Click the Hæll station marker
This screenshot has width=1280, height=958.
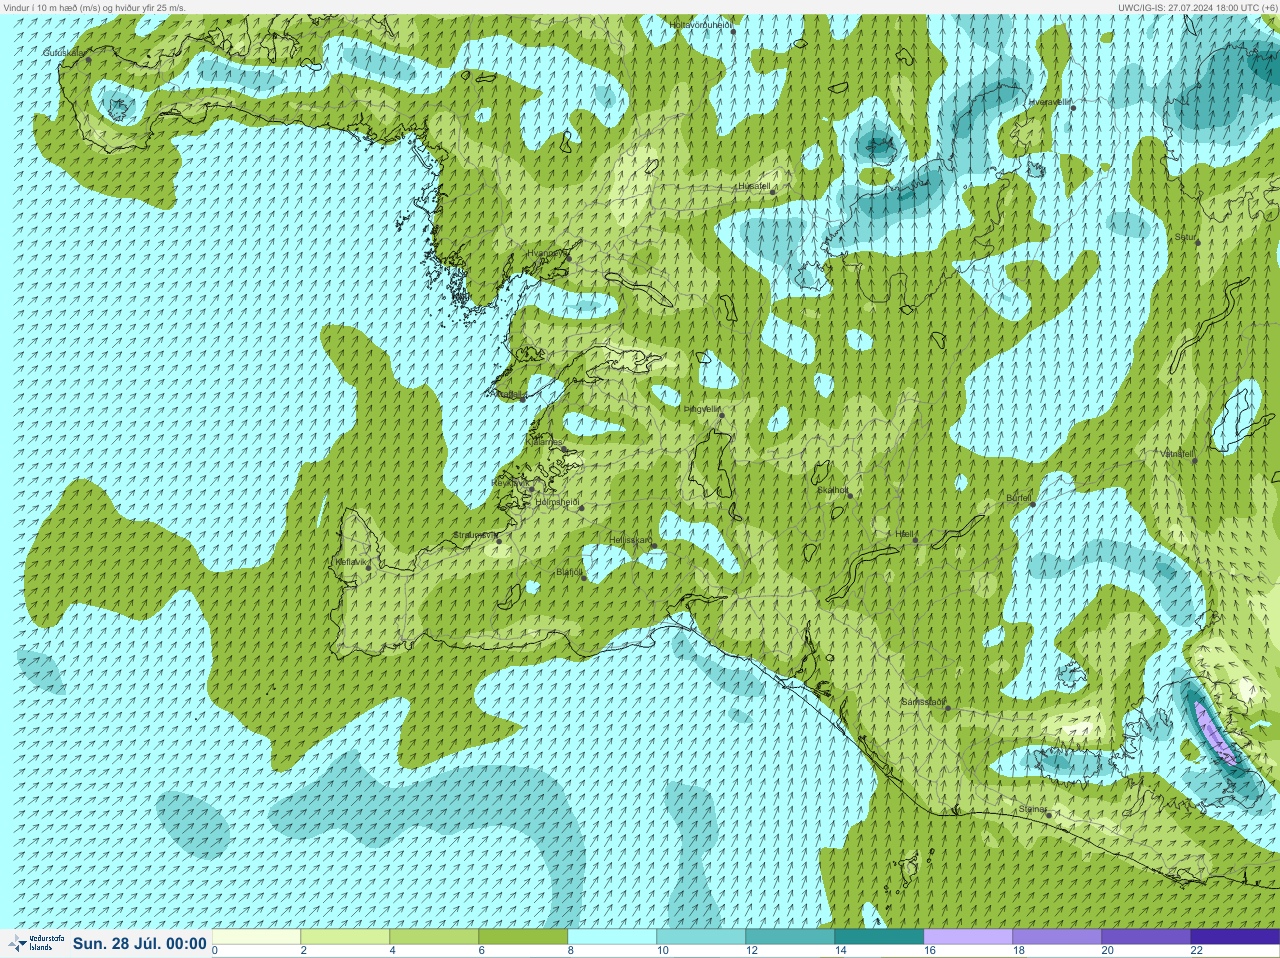click(915, 541)
